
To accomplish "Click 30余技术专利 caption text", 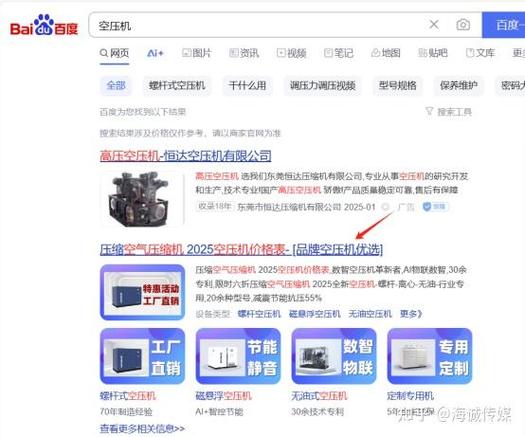I will (317, 412).
